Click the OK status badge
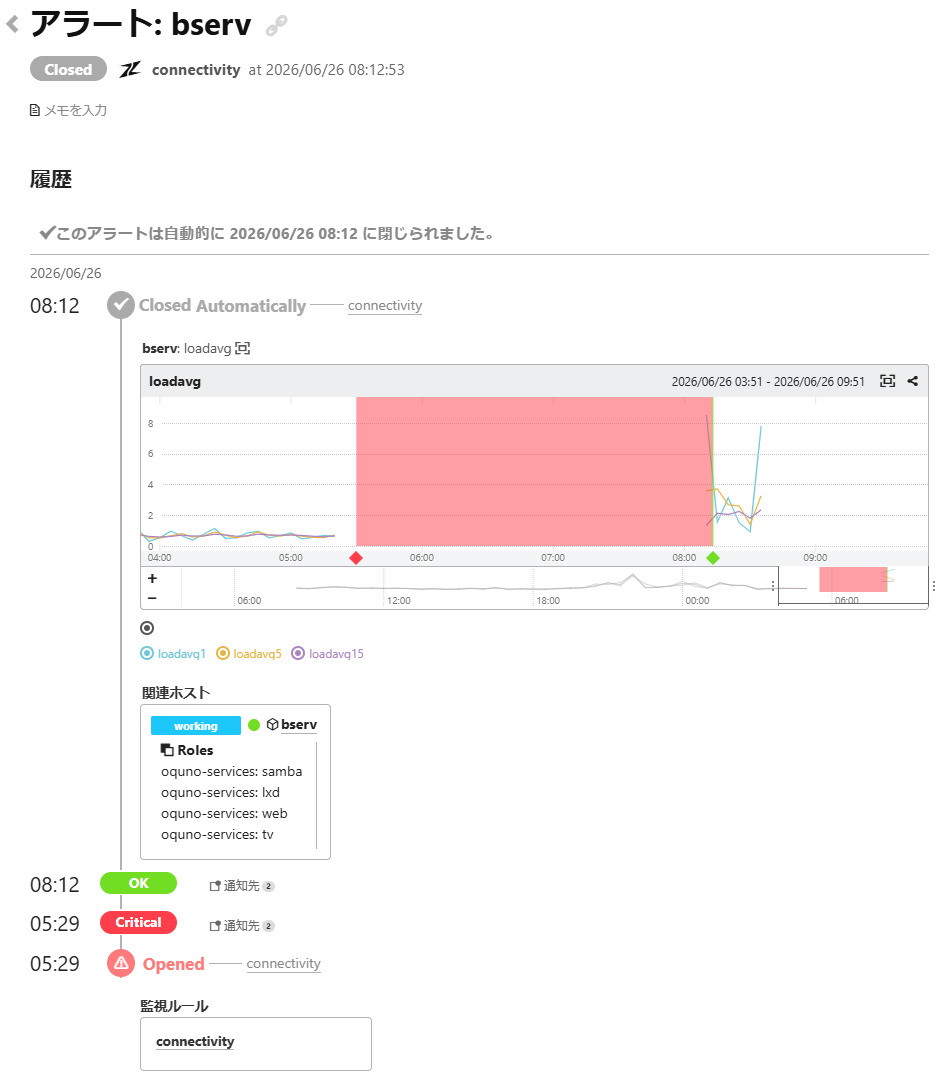This screenshot has width=943, height=1078. [x=138, y=883]
